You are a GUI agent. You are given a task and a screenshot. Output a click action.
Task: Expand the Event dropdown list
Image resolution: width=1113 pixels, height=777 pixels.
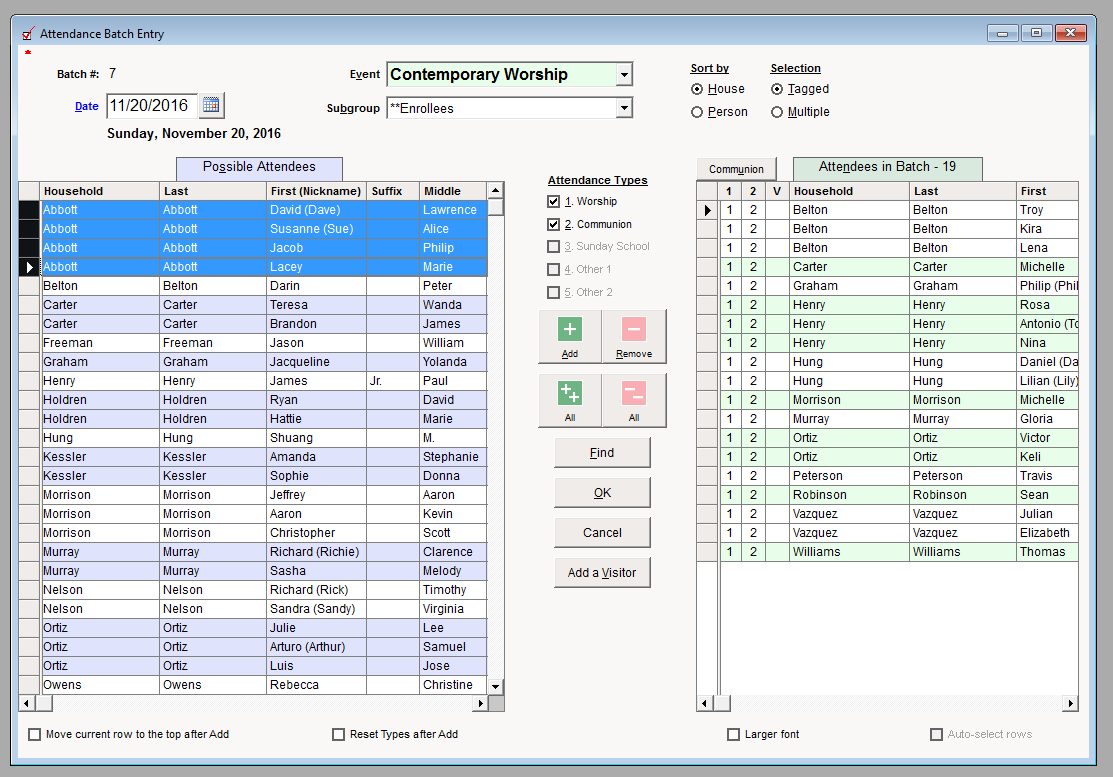tap(624, 74)
